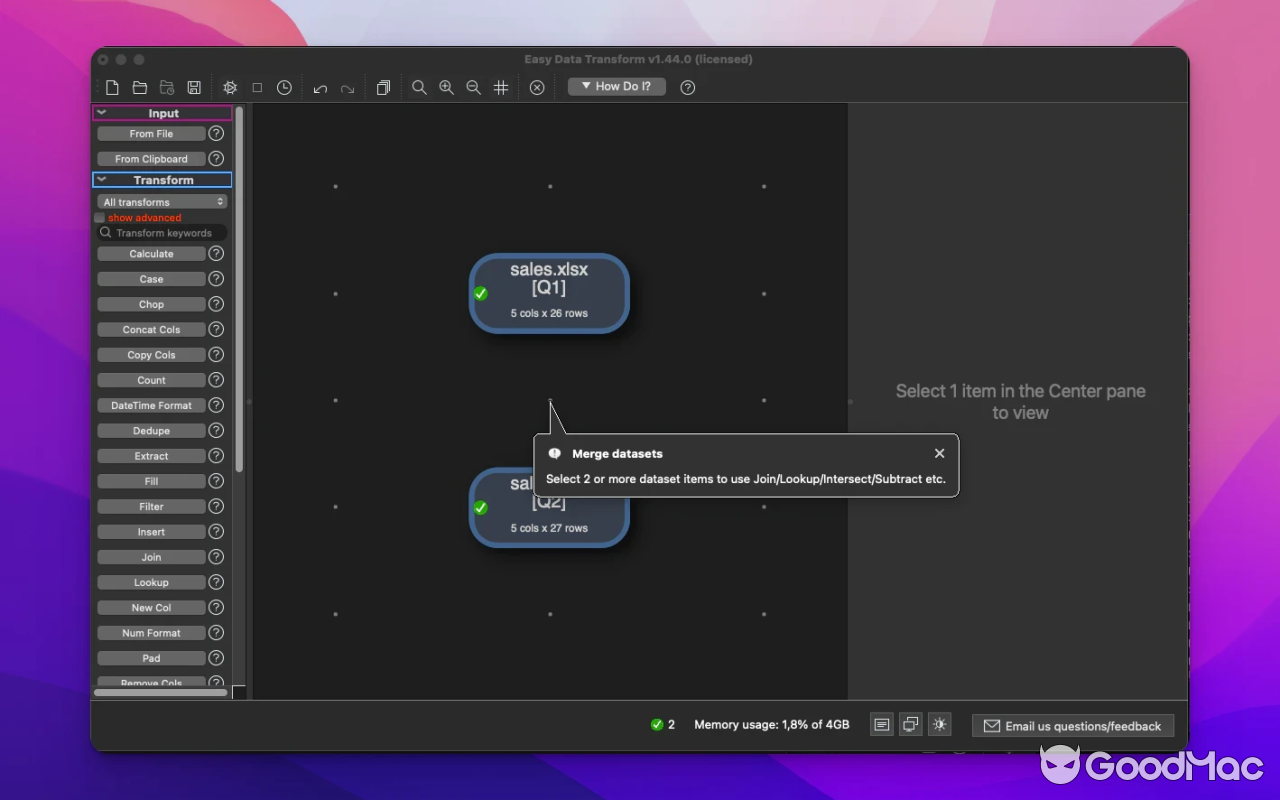Click the Transform keywords search field
Viewport: 1280px width, 800px height.
[165, 233]
